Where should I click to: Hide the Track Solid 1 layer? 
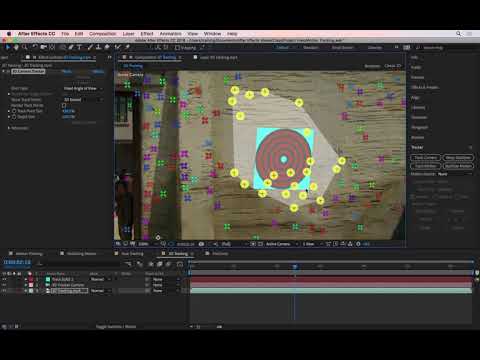(x=4, y=279)
